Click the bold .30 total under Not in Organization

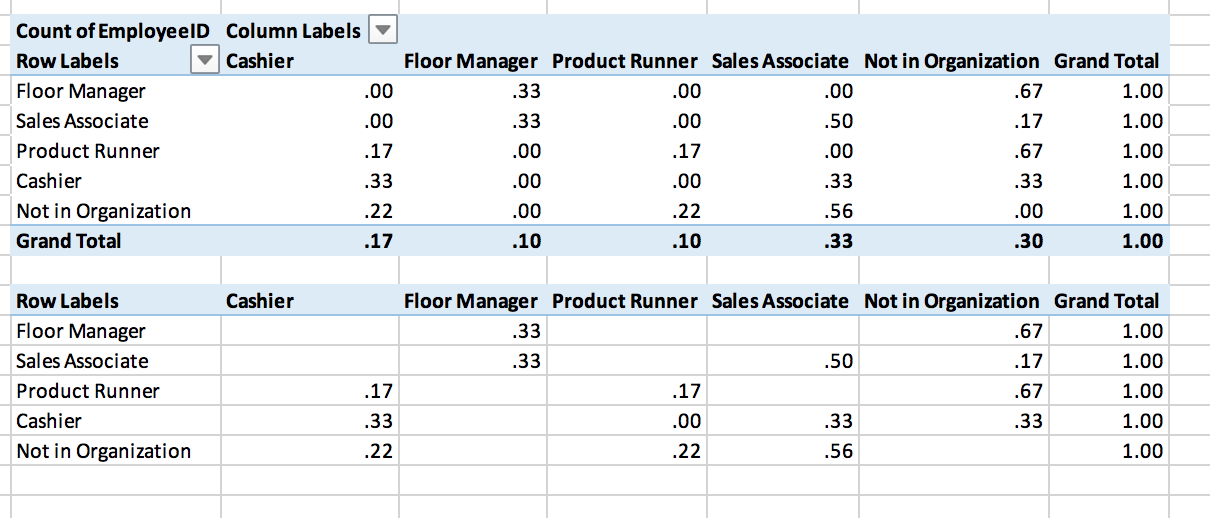pos(1027,241)
